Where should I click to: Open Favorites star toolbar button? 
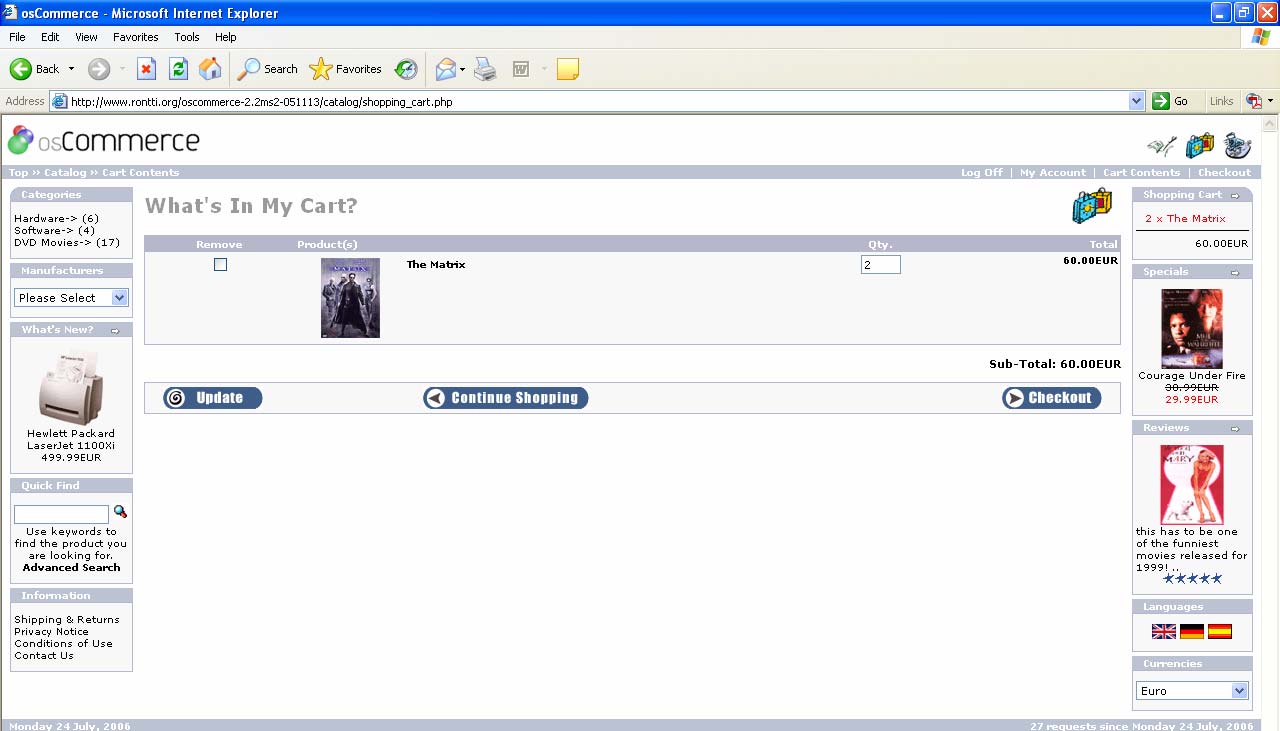345,69
